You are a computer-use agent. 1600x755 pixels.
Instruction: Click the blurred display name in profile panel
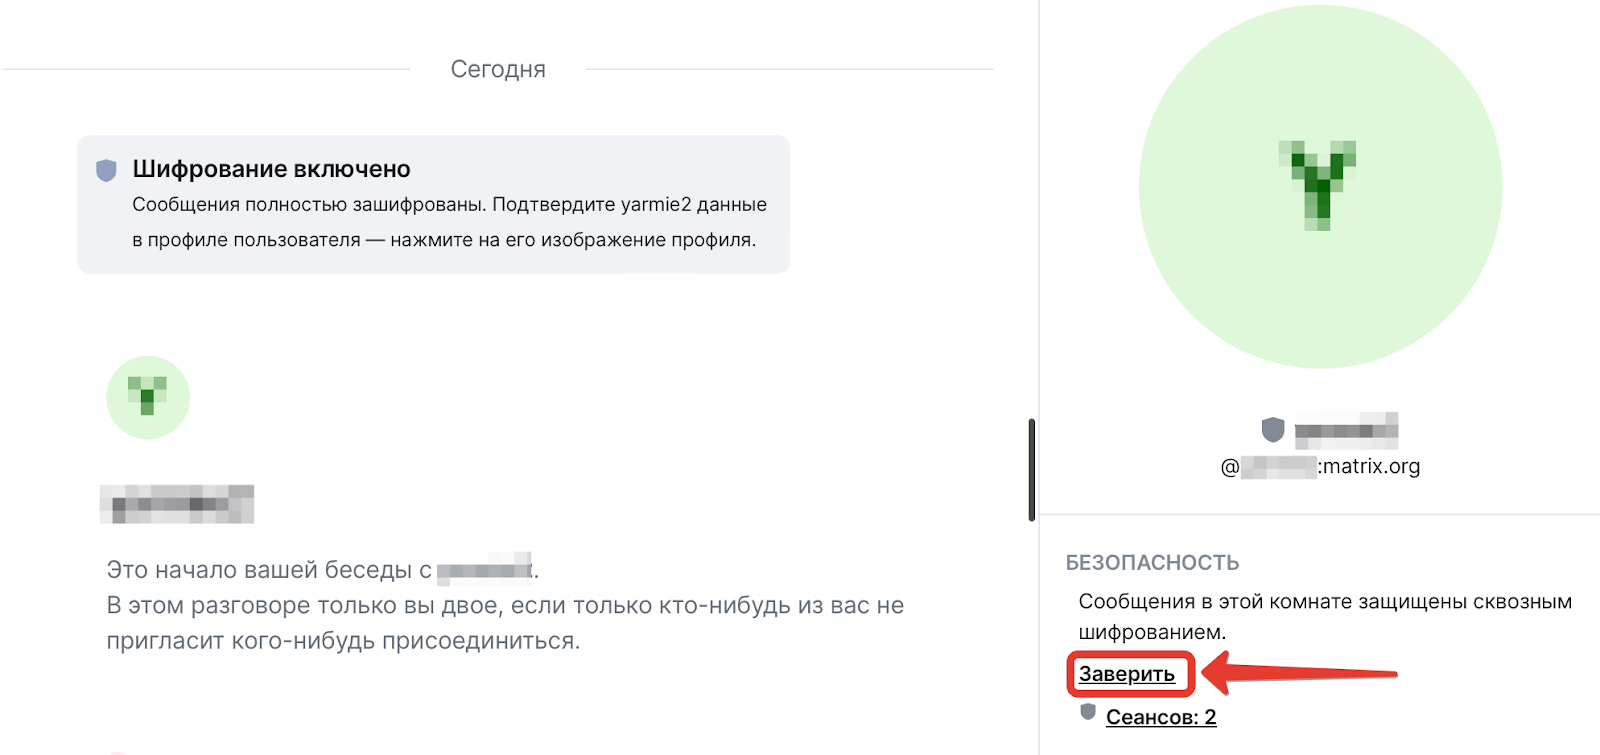pos(1346,431)
